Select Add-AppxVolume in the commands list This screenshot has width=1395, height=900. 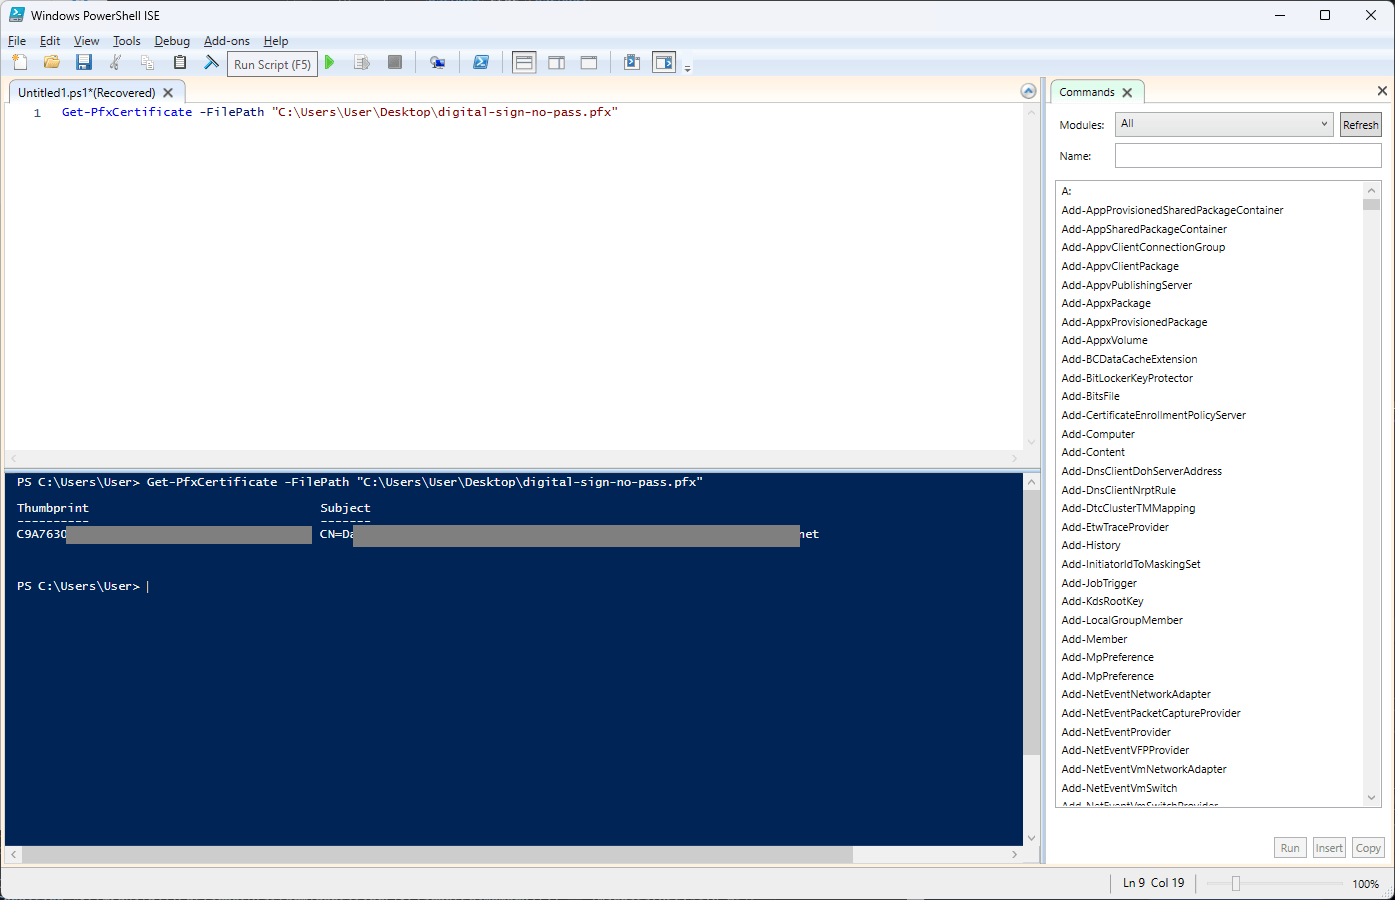pyautogui.click(x=1104, y=340)
